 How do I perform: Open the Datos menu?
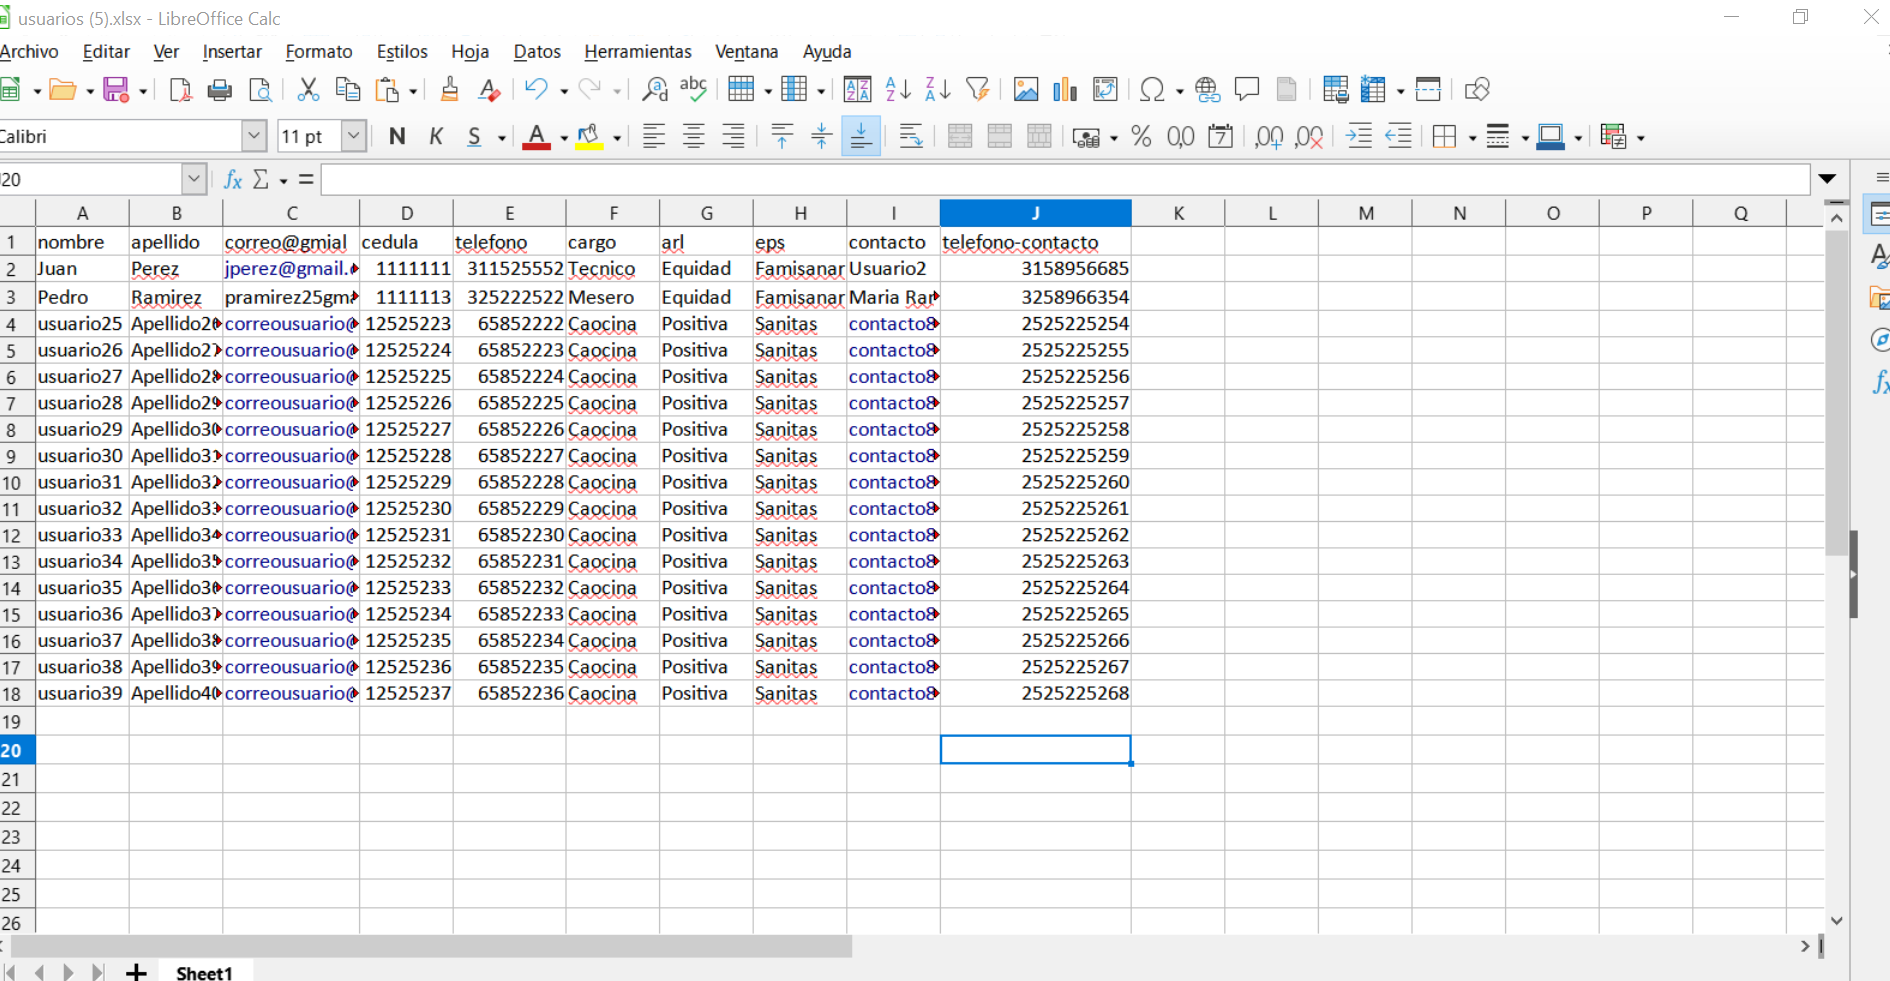click(537, 52)
